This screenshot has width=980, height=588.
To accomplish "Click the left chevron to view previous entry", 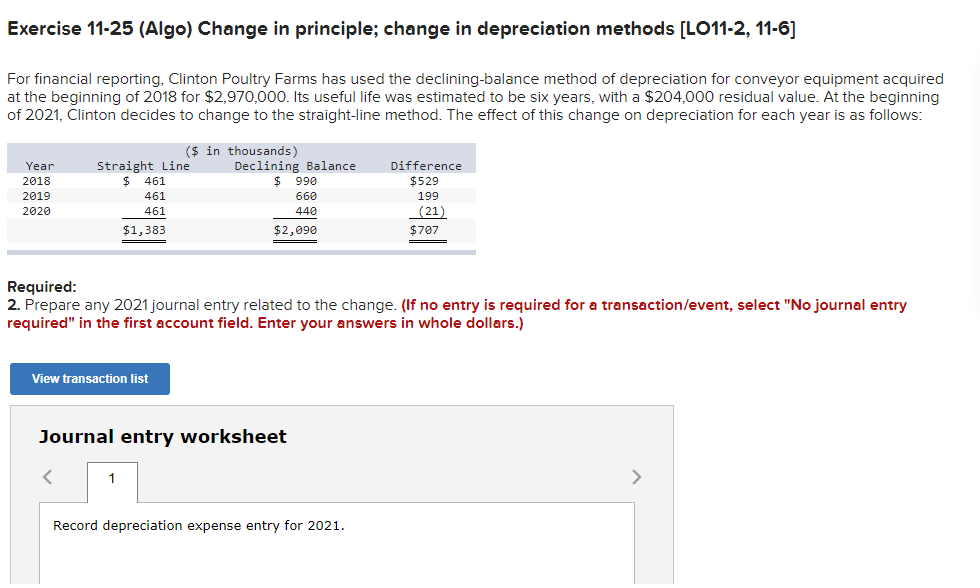I will tap(46, 478).
